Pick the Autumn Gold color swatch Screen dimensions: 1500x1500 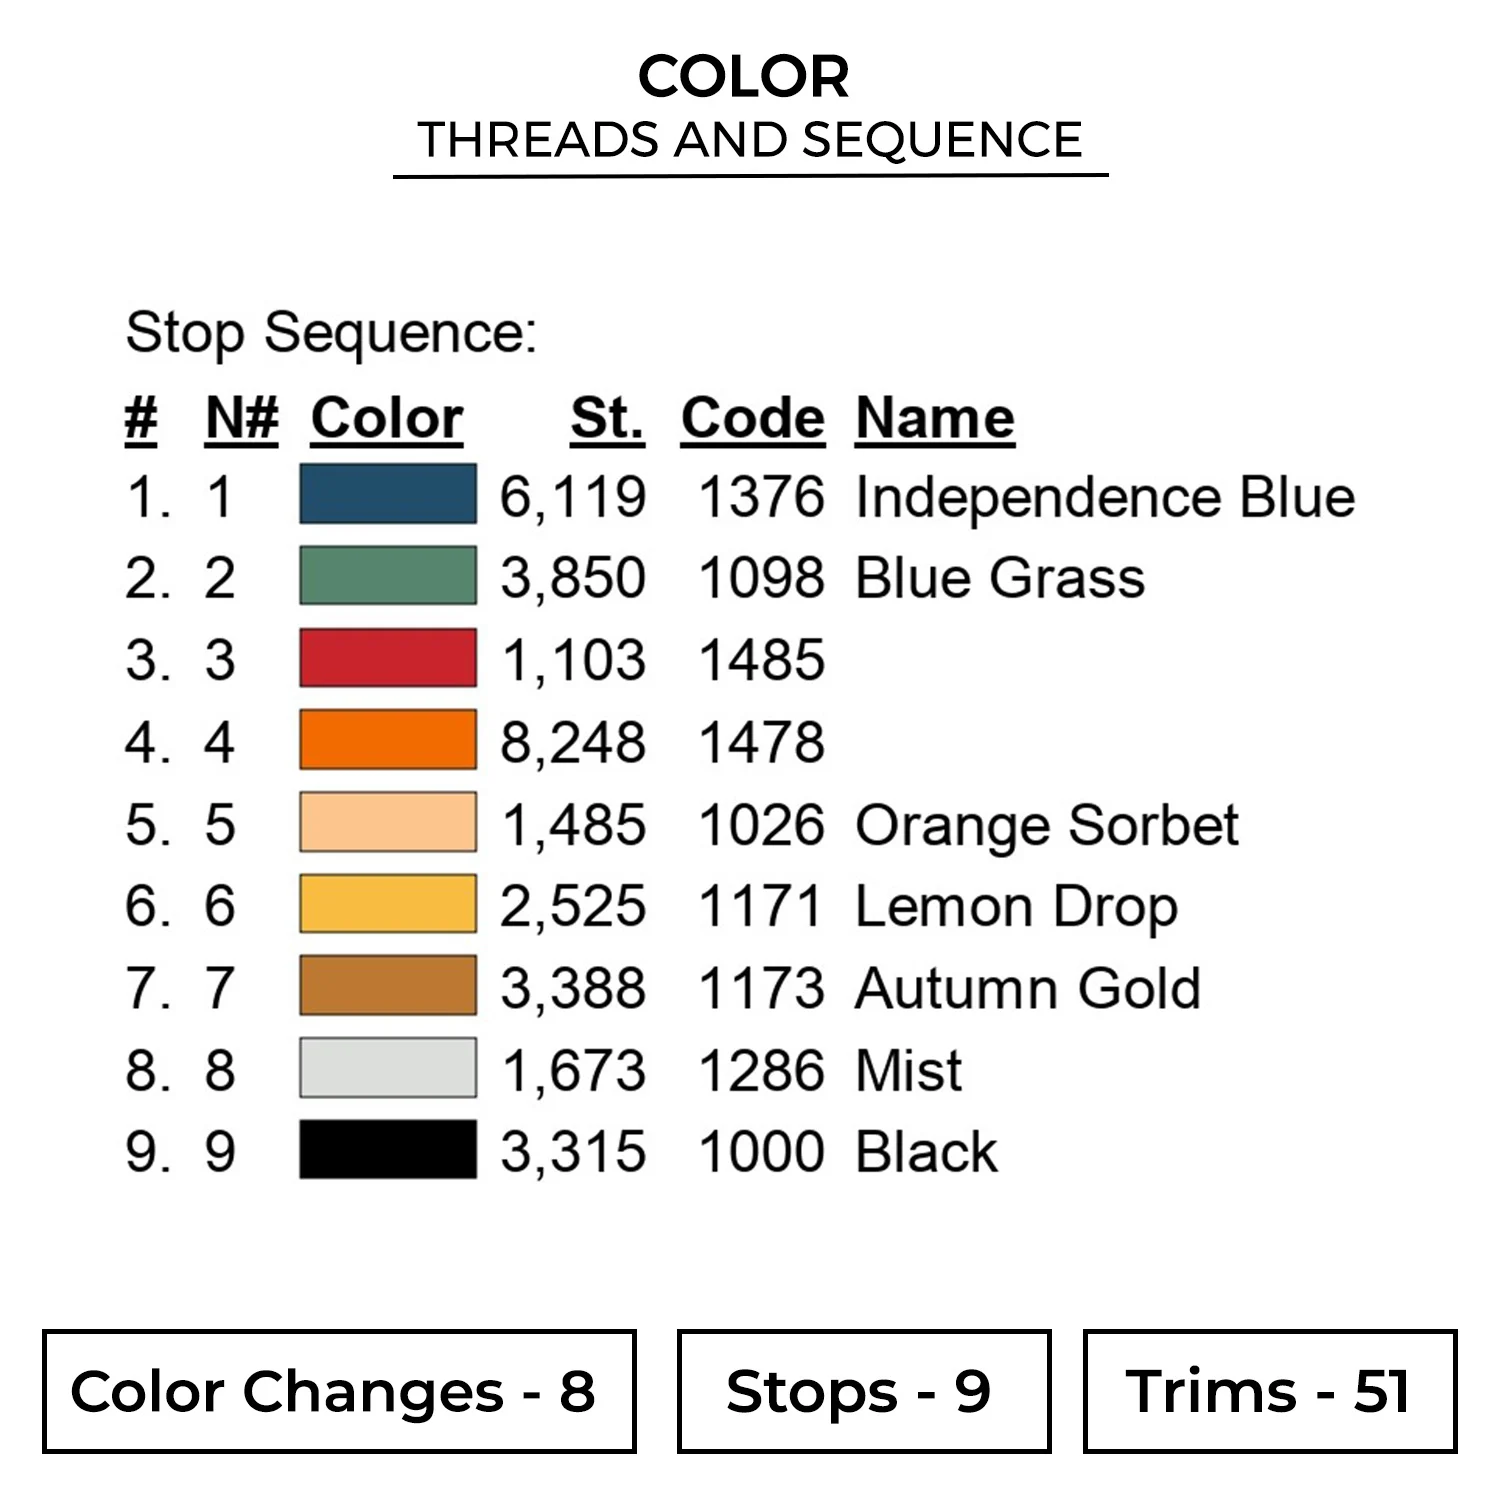click(x=388, y=986)
